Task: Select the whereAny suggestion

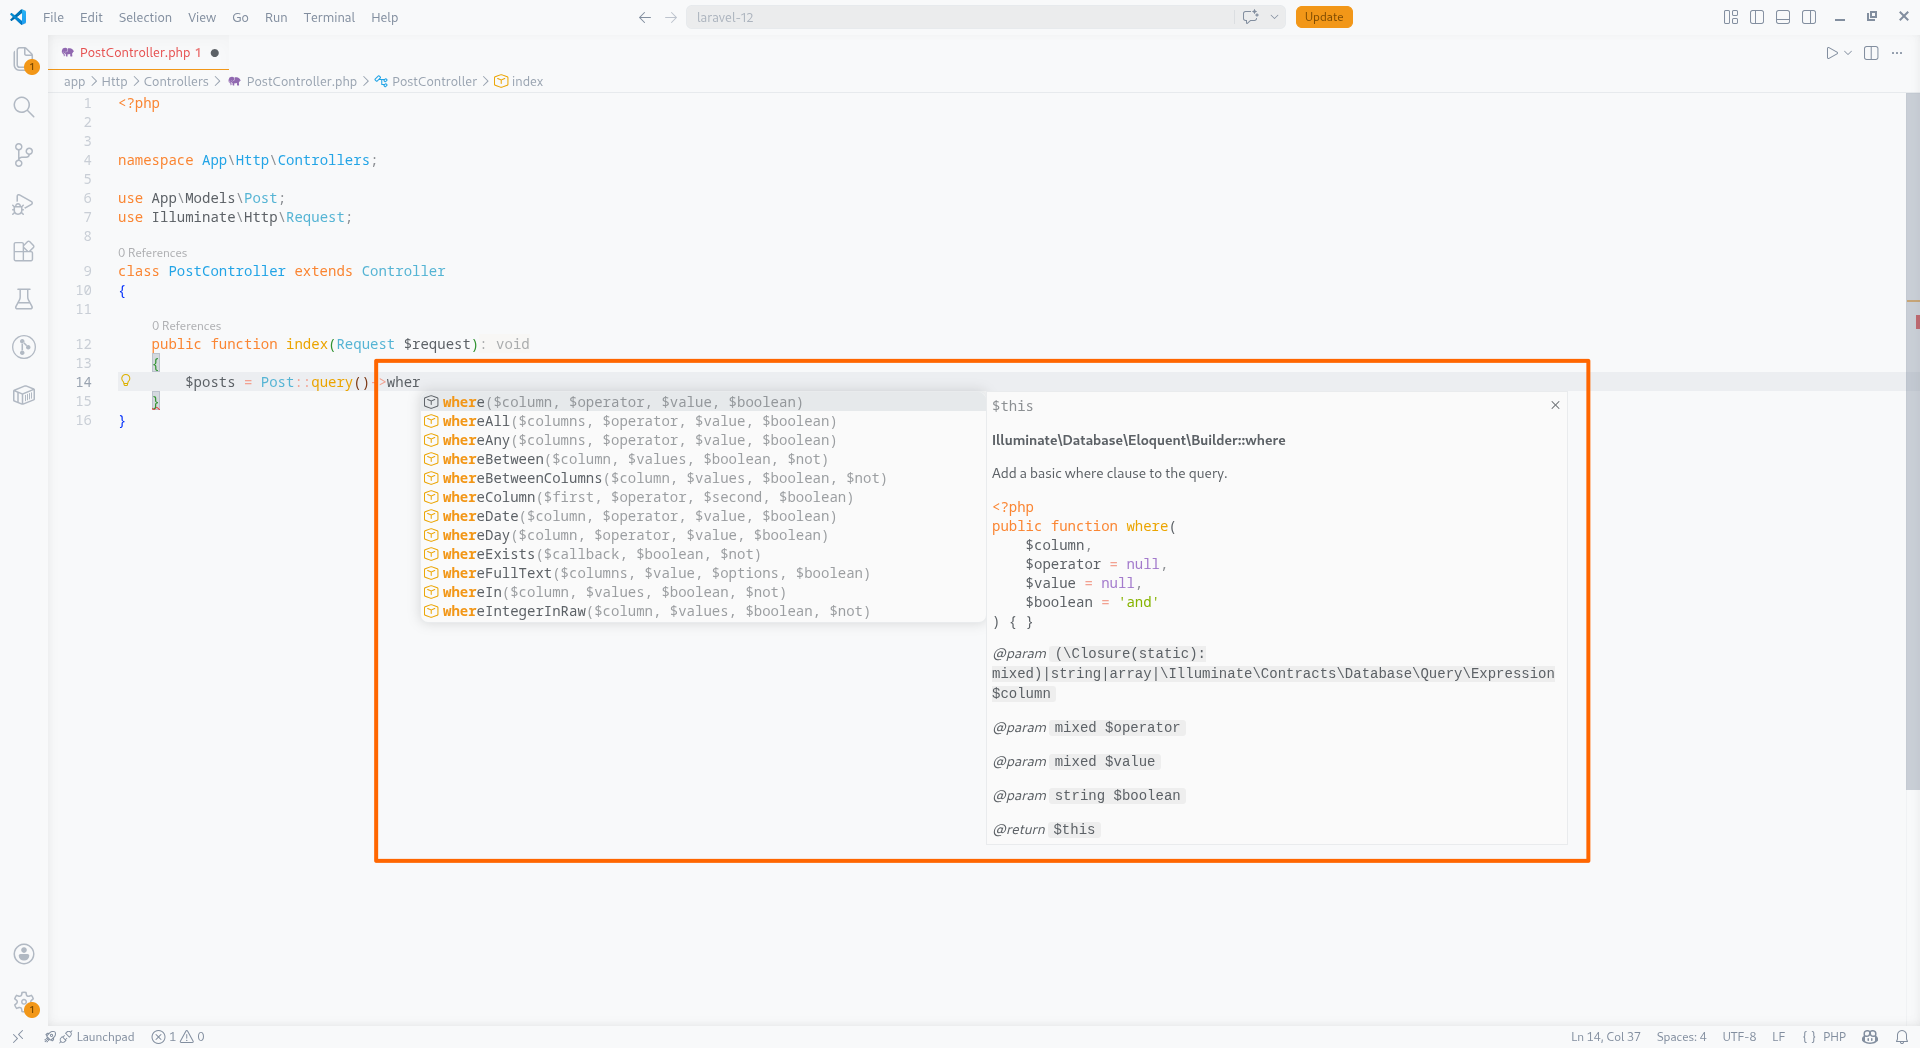Action: [x=702, y=440]
